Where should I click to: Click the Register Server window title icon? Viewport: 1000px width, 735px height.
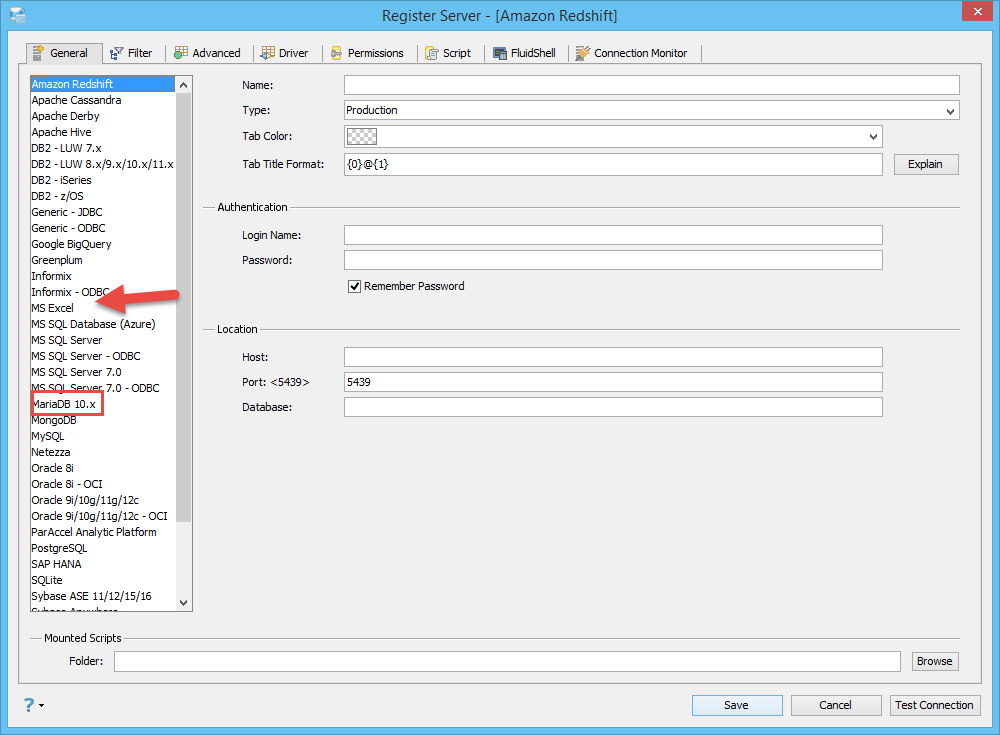18,15
